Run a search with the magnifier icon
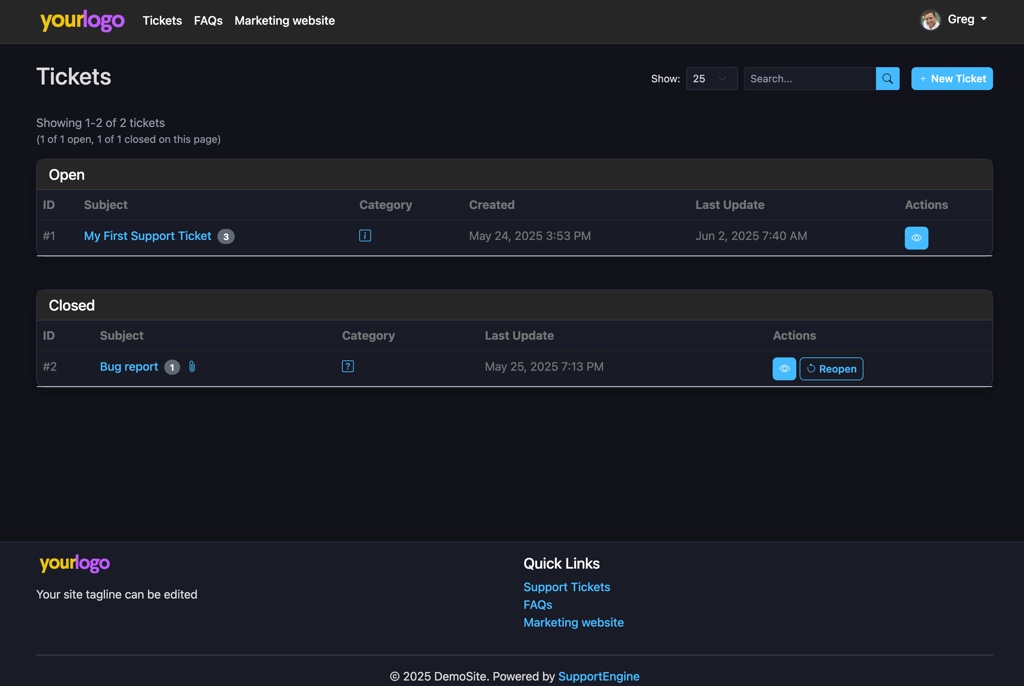Image resolution: width=1024 pixels, height=686 pixels. (x=887, y=78)
